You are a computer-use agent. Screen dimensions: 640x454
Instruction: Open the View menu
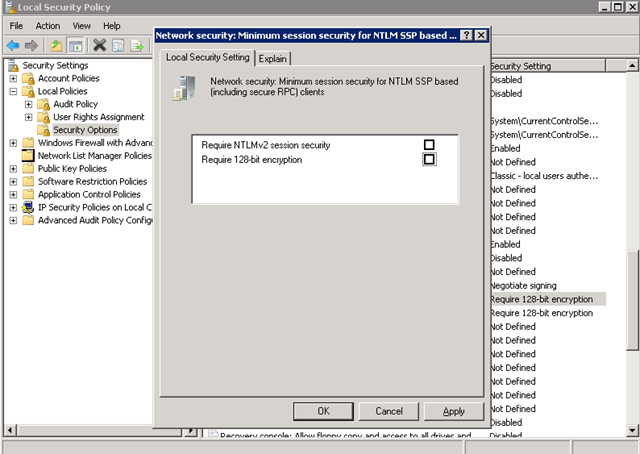pyautogui.click(x=82, y=26)
